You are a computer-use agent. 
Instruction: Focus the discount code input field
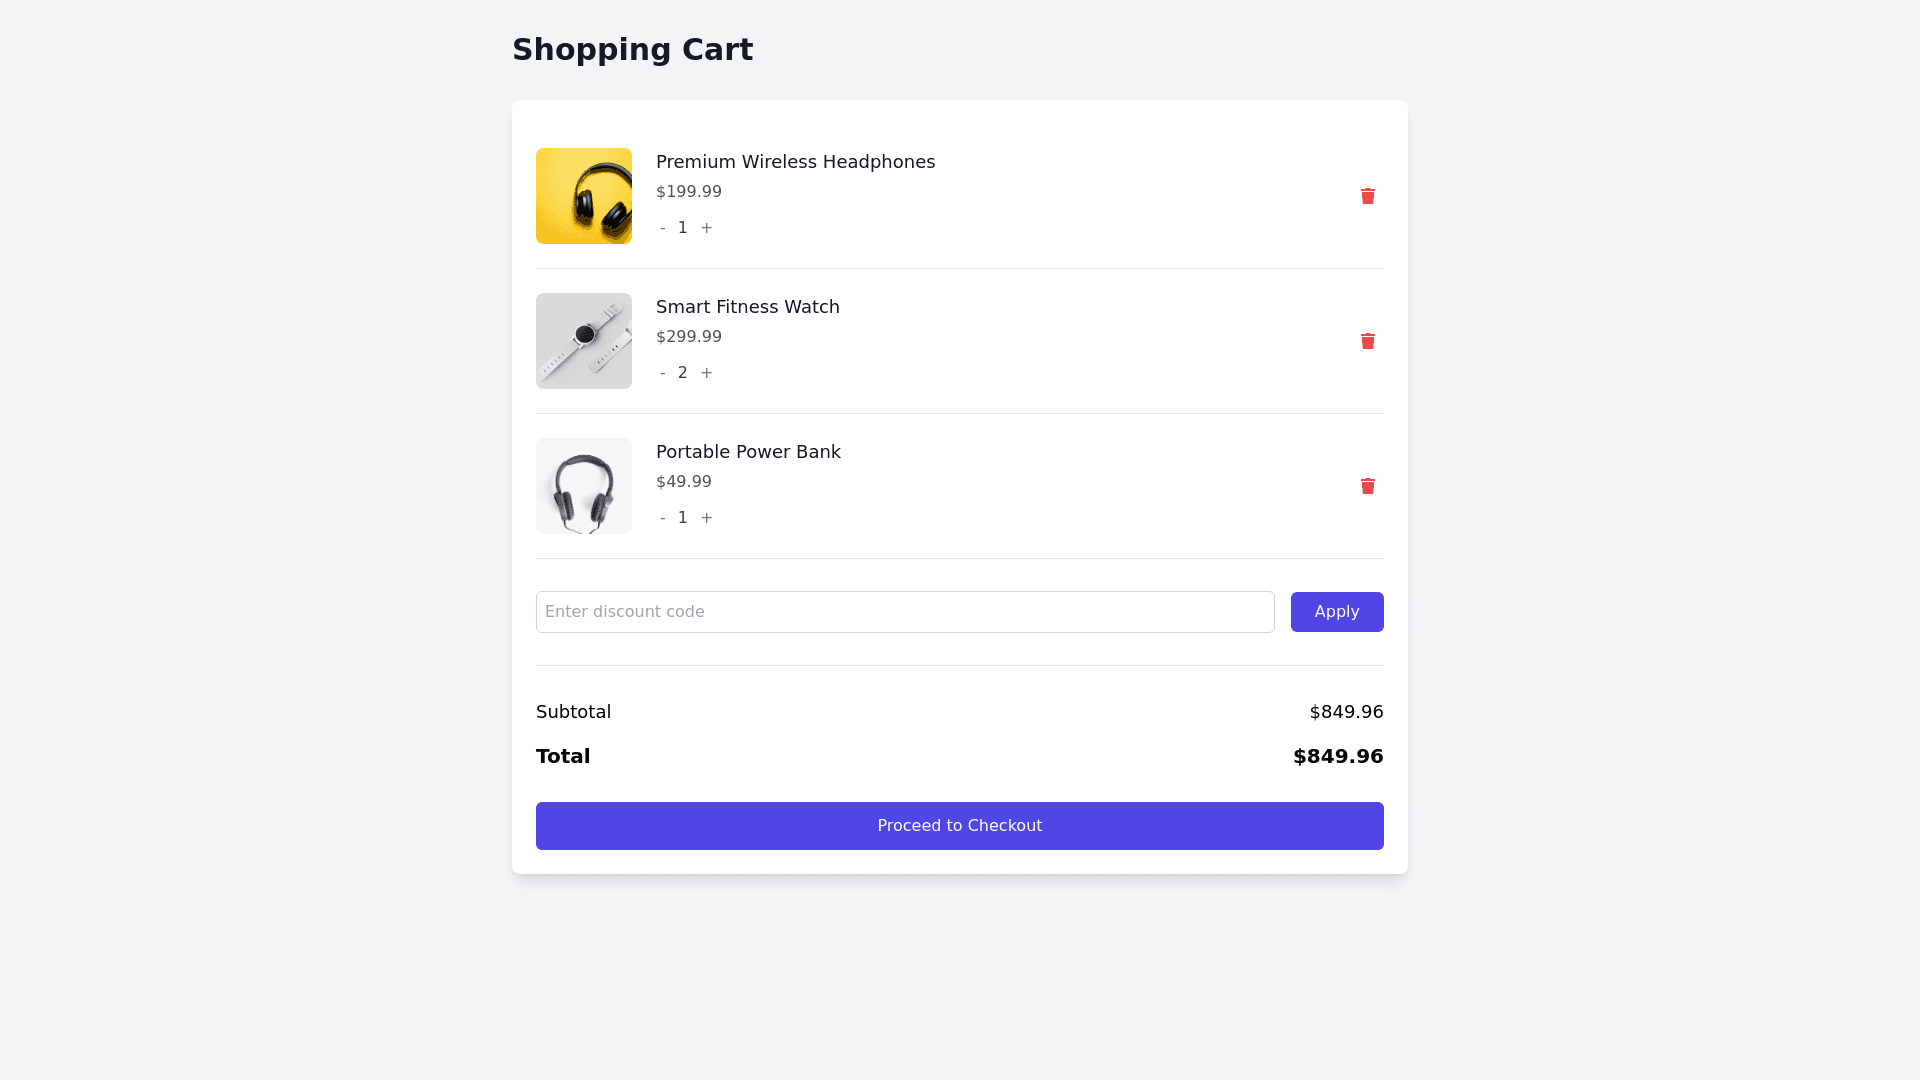point(904,612)
